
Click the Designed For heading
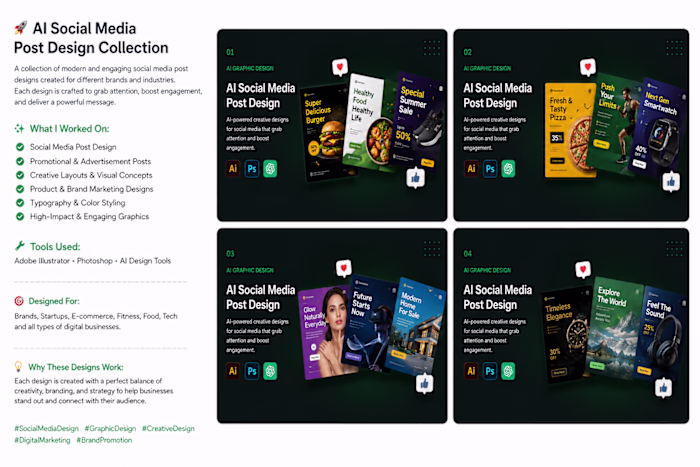pos(54,301)
